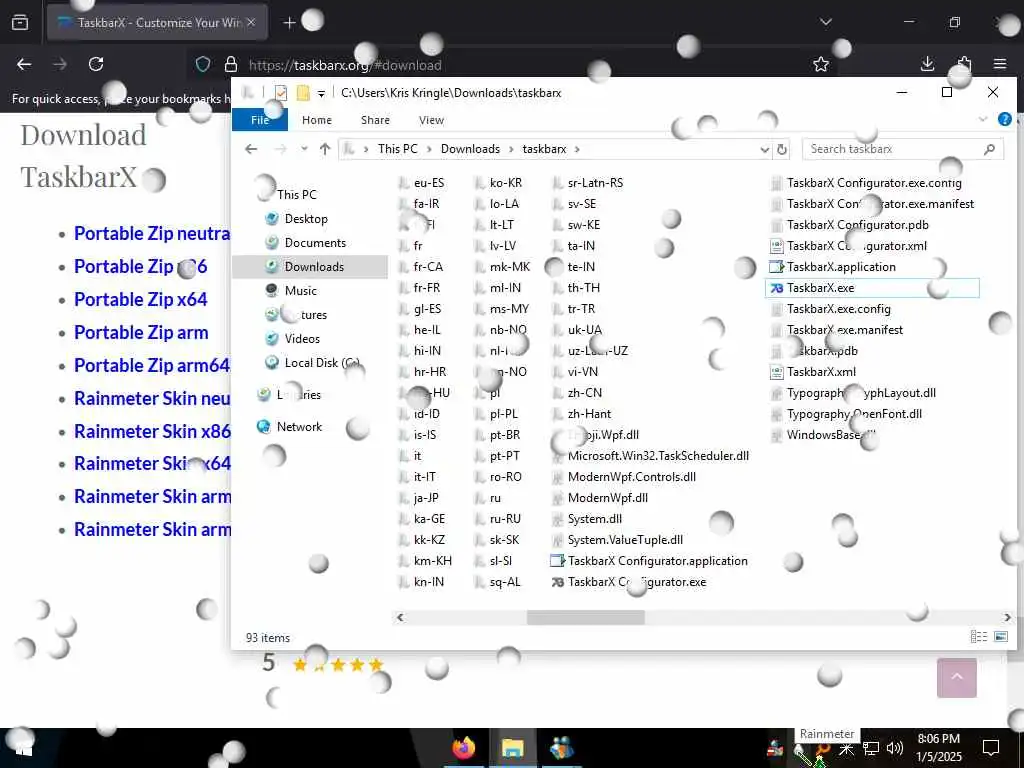Open the Home ribbon tab

317,120
